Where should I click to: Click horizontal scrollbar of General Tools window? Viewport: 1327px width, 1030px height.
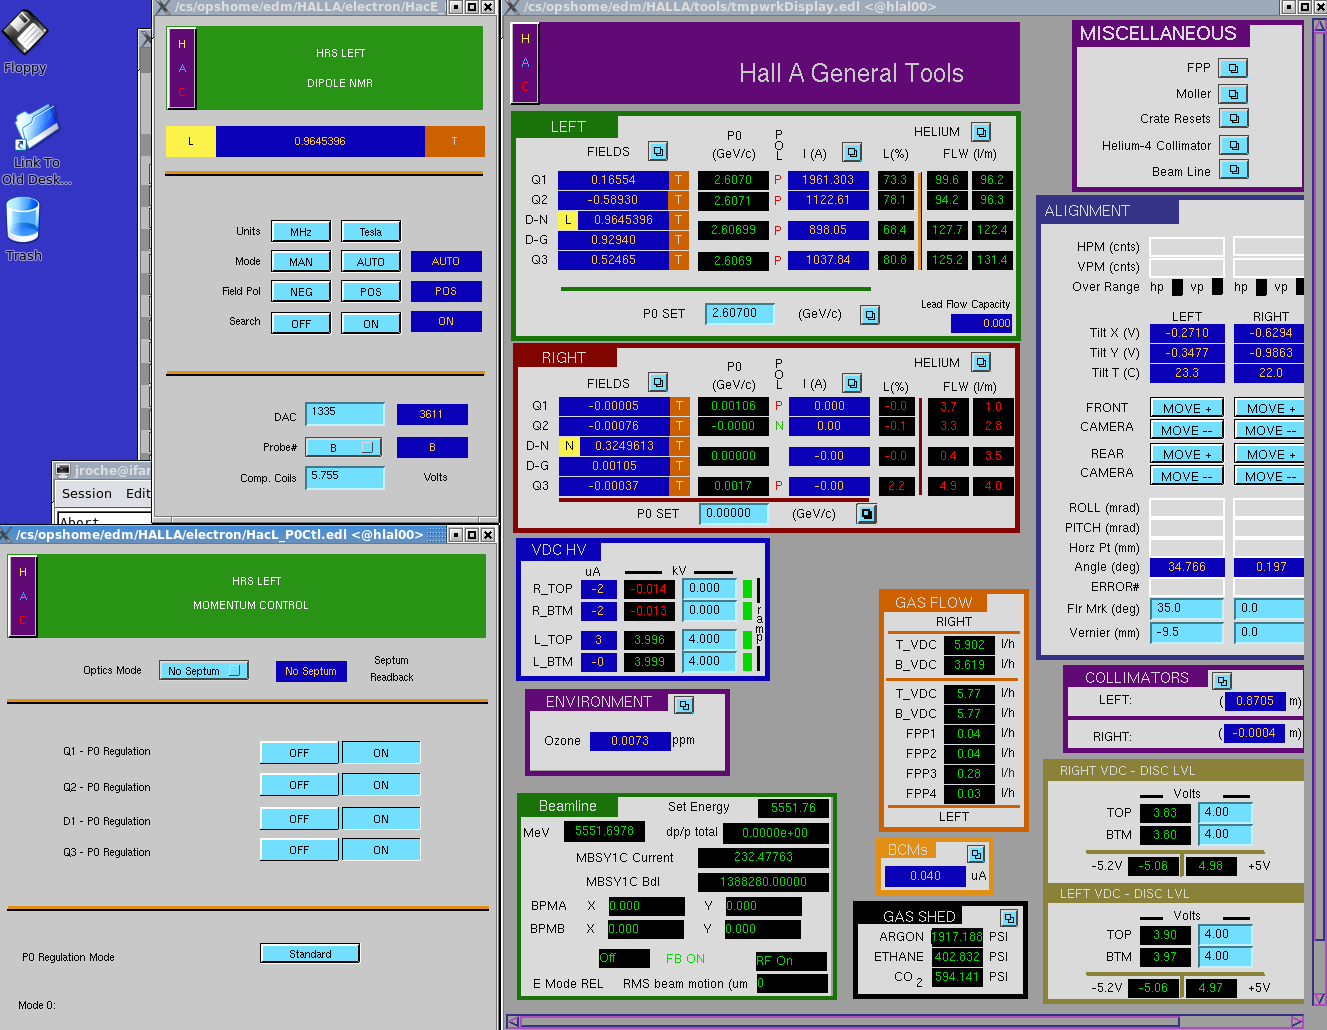coord(905,1021)
